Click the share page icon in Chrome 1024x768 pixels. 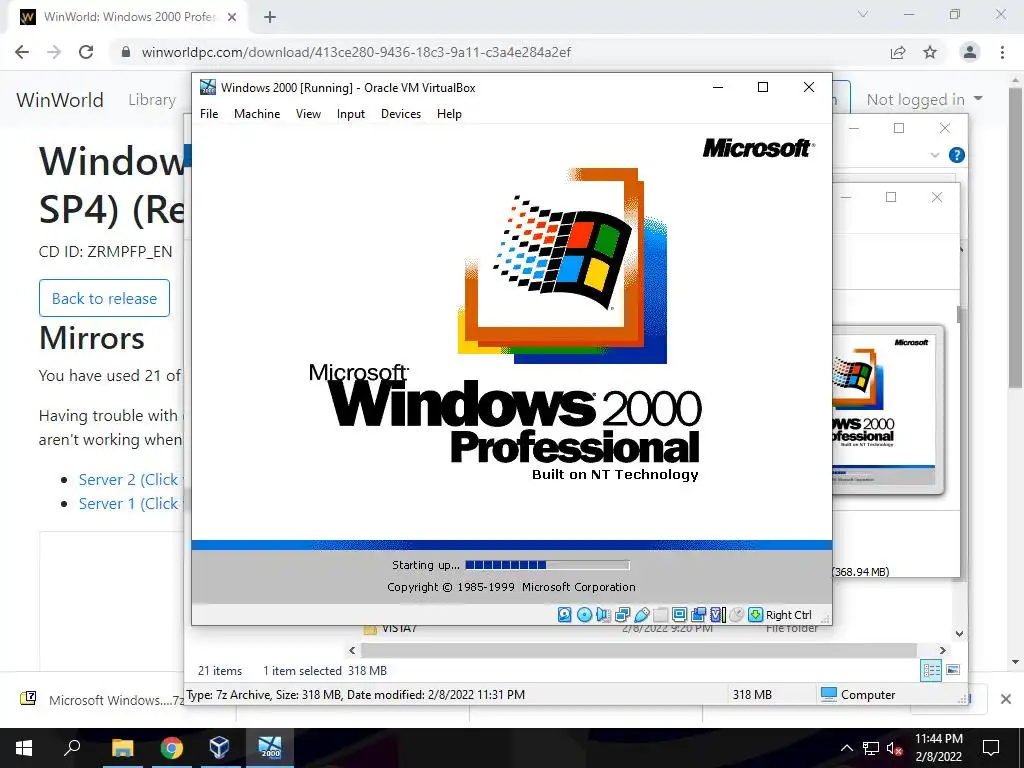pyautogui.click(x=898, y=52)
